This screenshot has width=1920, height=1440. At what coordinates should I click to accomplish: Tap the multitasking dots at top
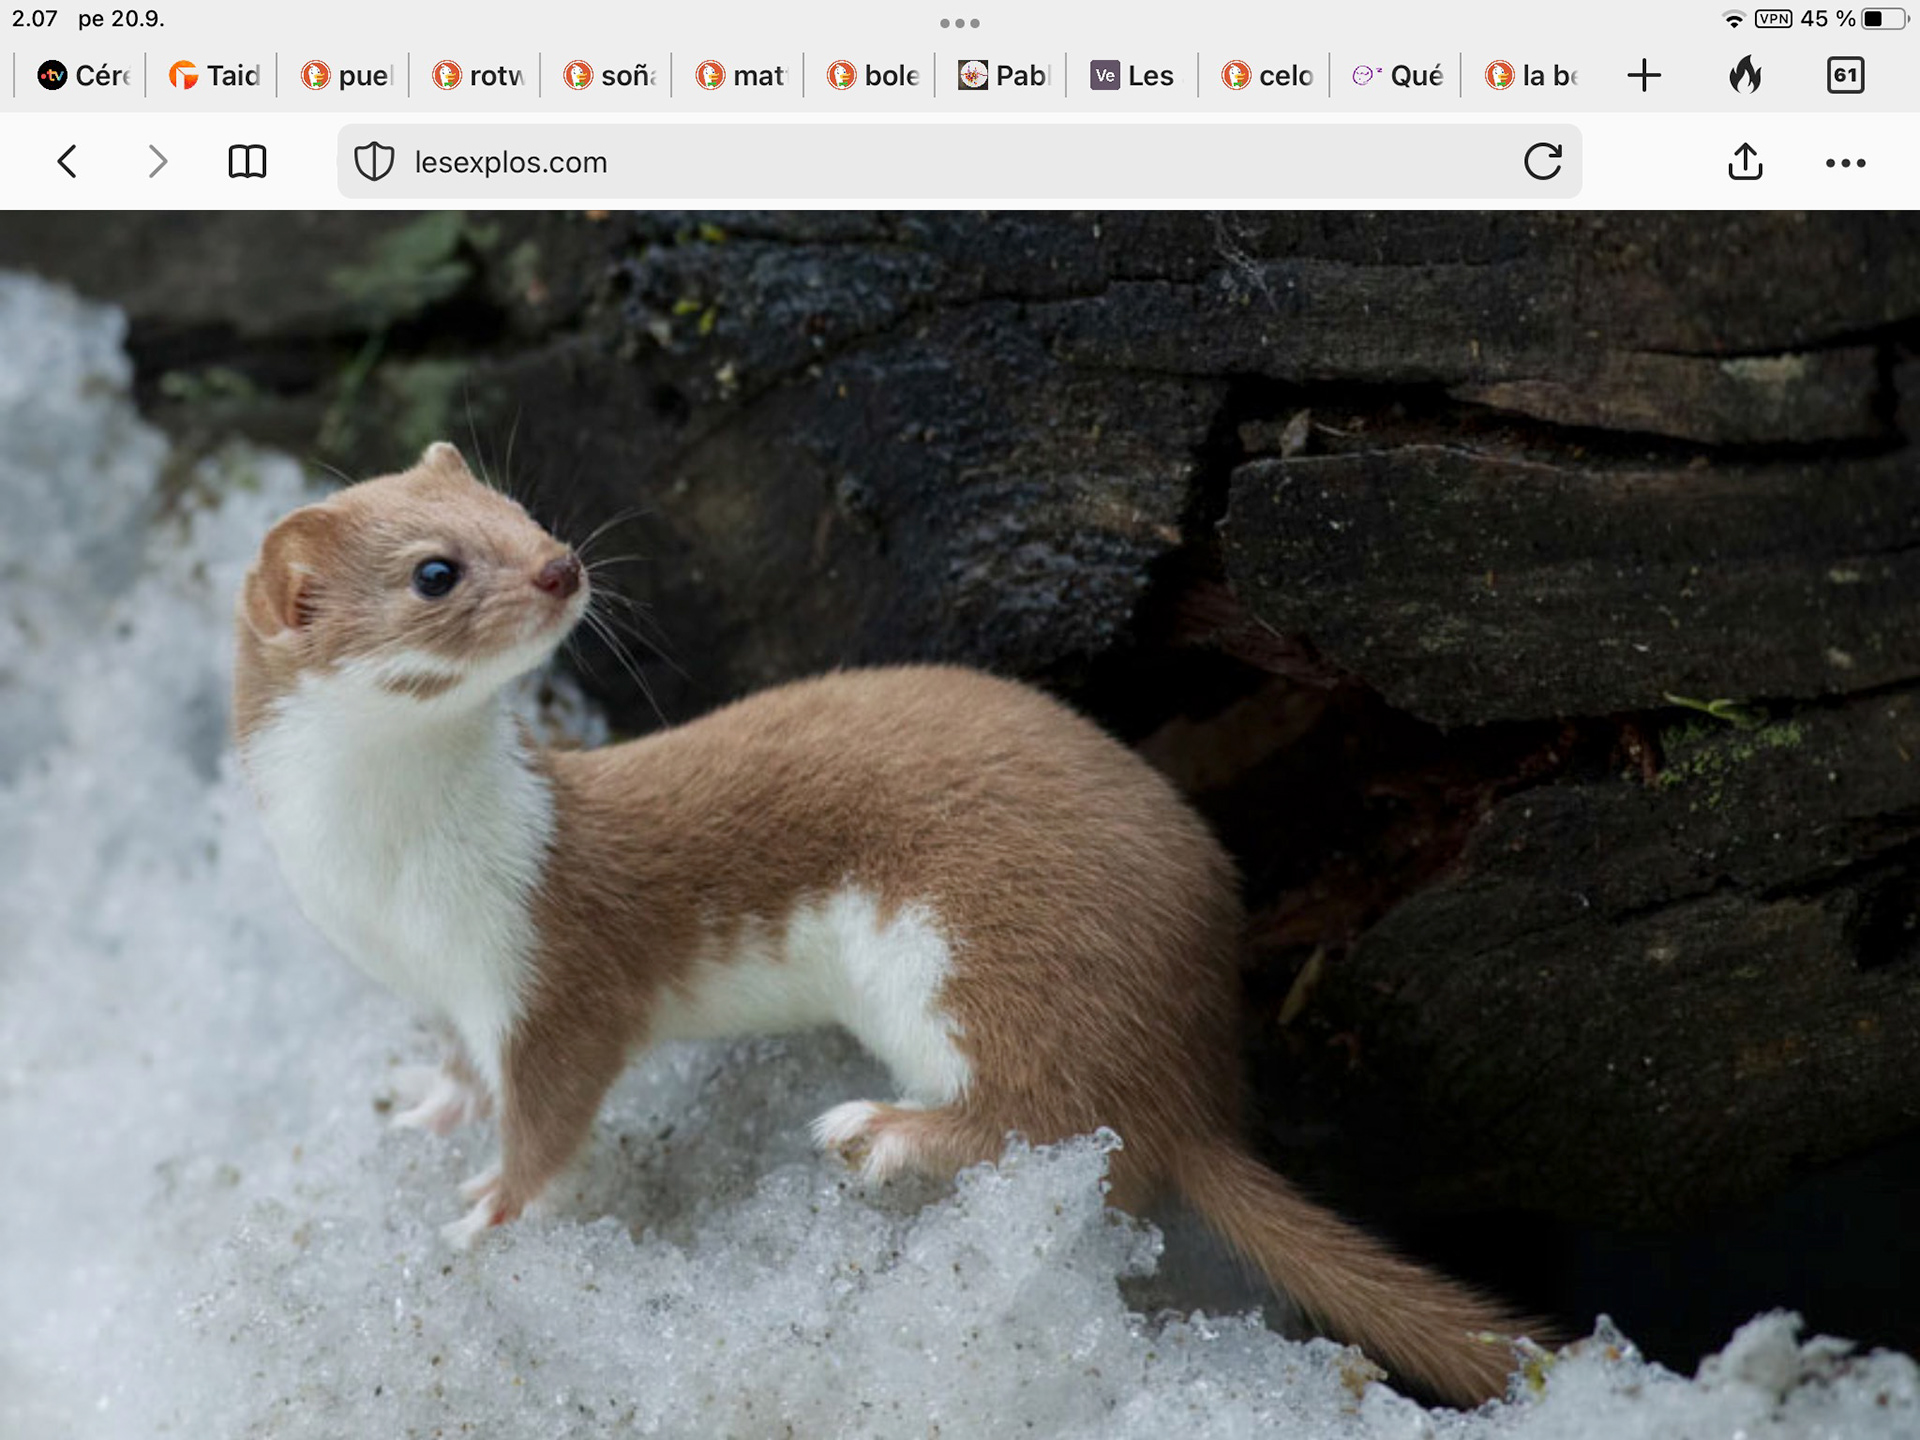[x=959, y=23]
